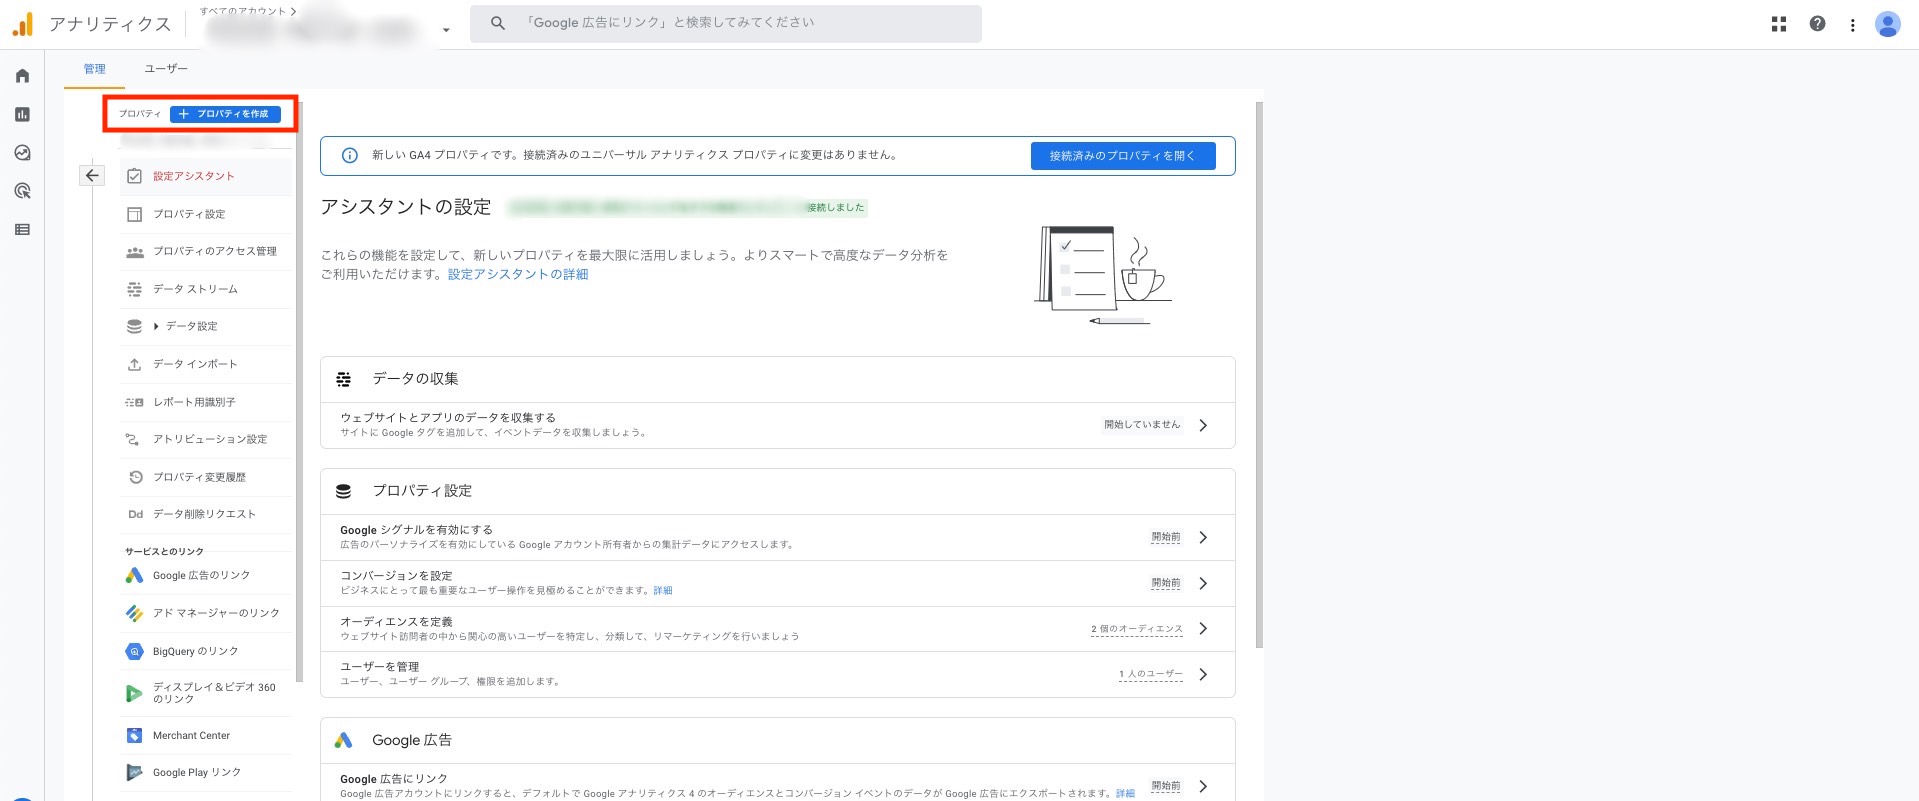Open the Reports bar-chart icon
1919x801 pixels.
click(22, 114)
